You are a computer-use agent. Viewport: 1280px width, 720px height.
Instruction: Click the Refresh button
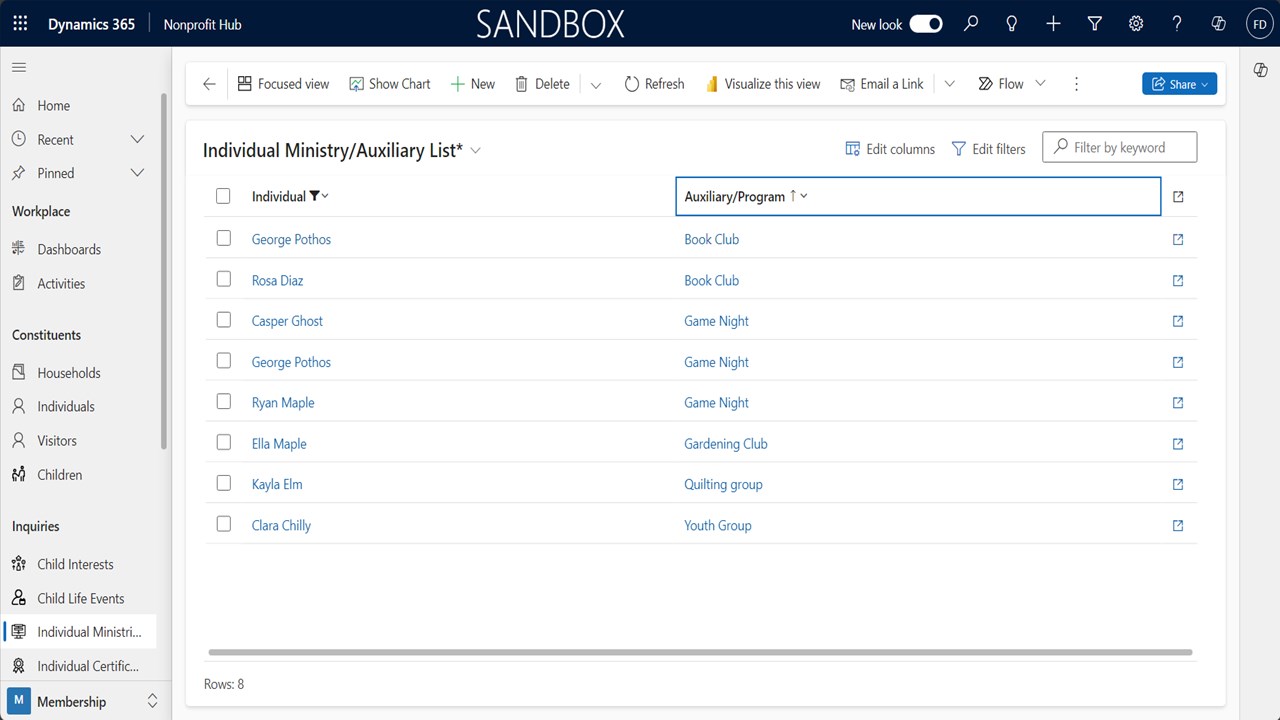pyautogui.click(x=654, y=84)
